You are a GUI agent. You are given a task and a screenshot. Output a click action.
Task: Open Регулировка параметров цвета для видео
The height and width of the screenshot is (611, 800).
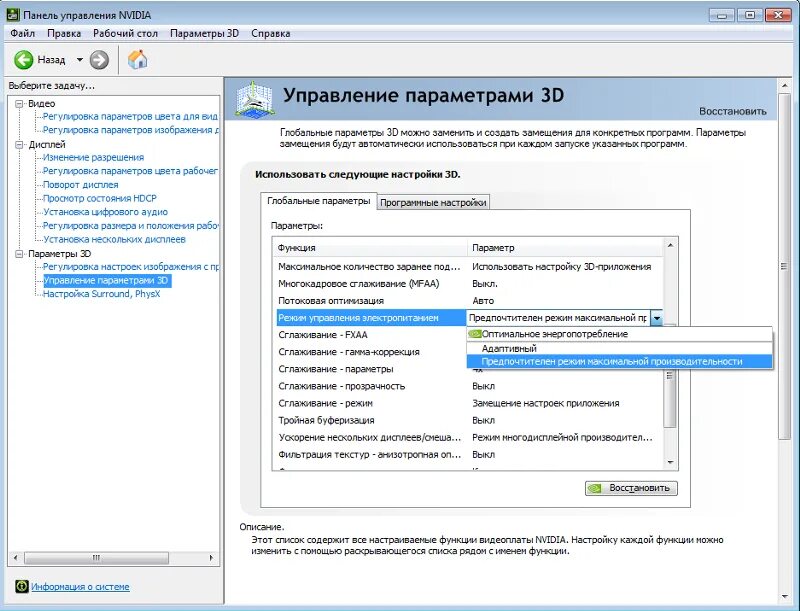click(x=130, y=116)
